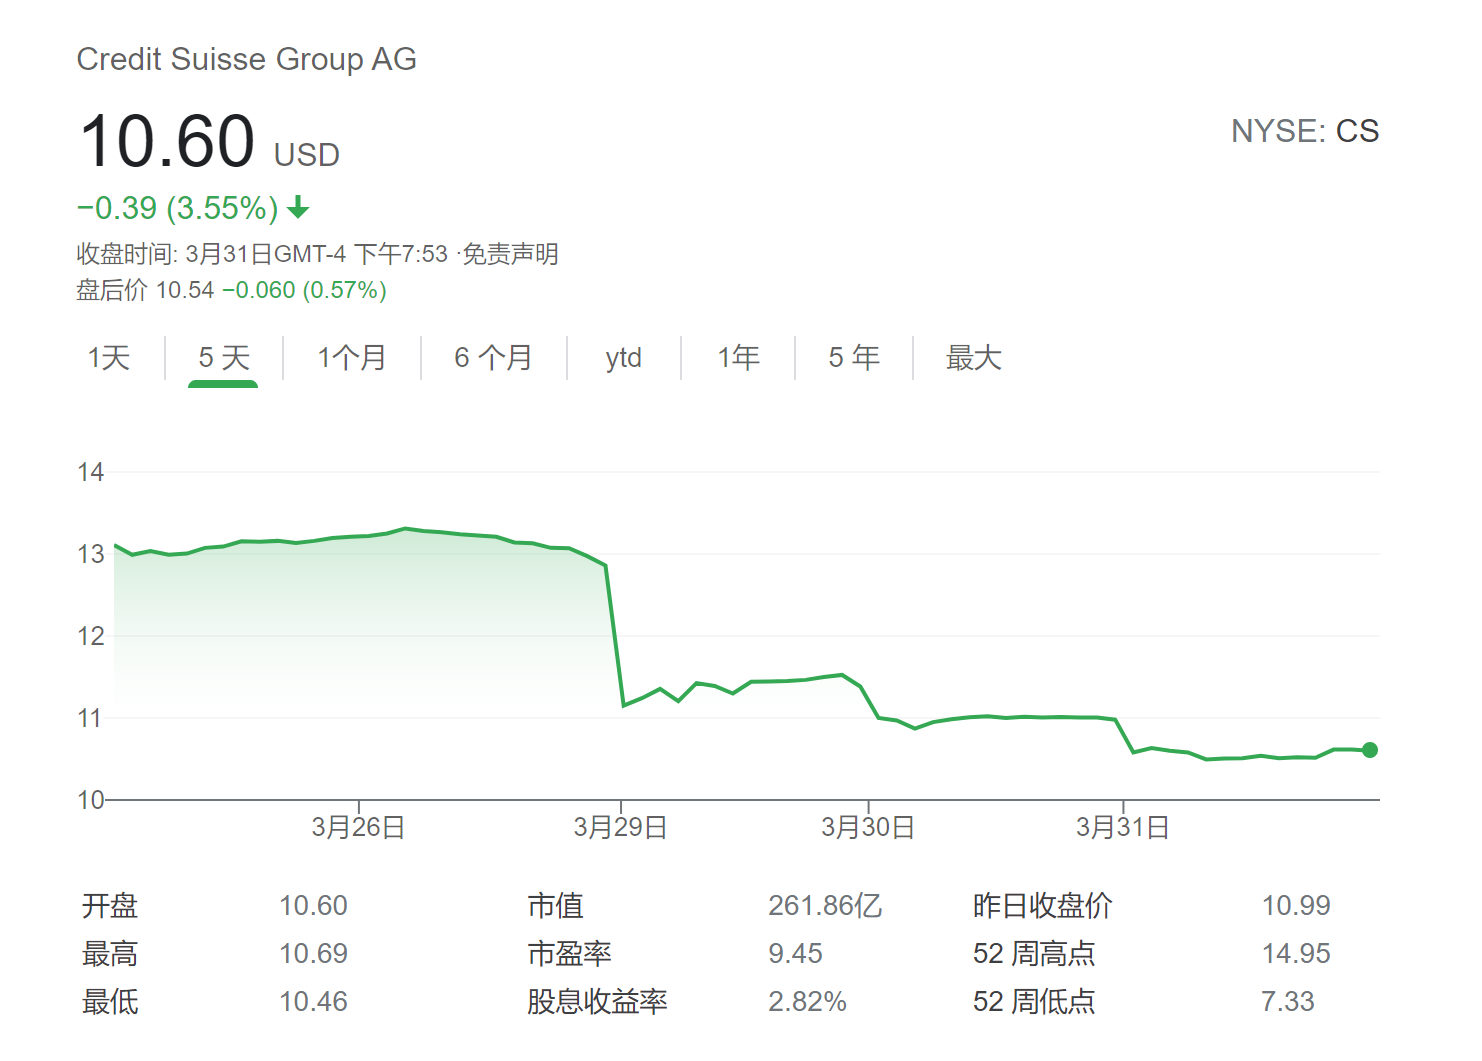Click the 3月29日 date axis label
Screen dimensions: 1482x1061
click(x=620, y=828)
